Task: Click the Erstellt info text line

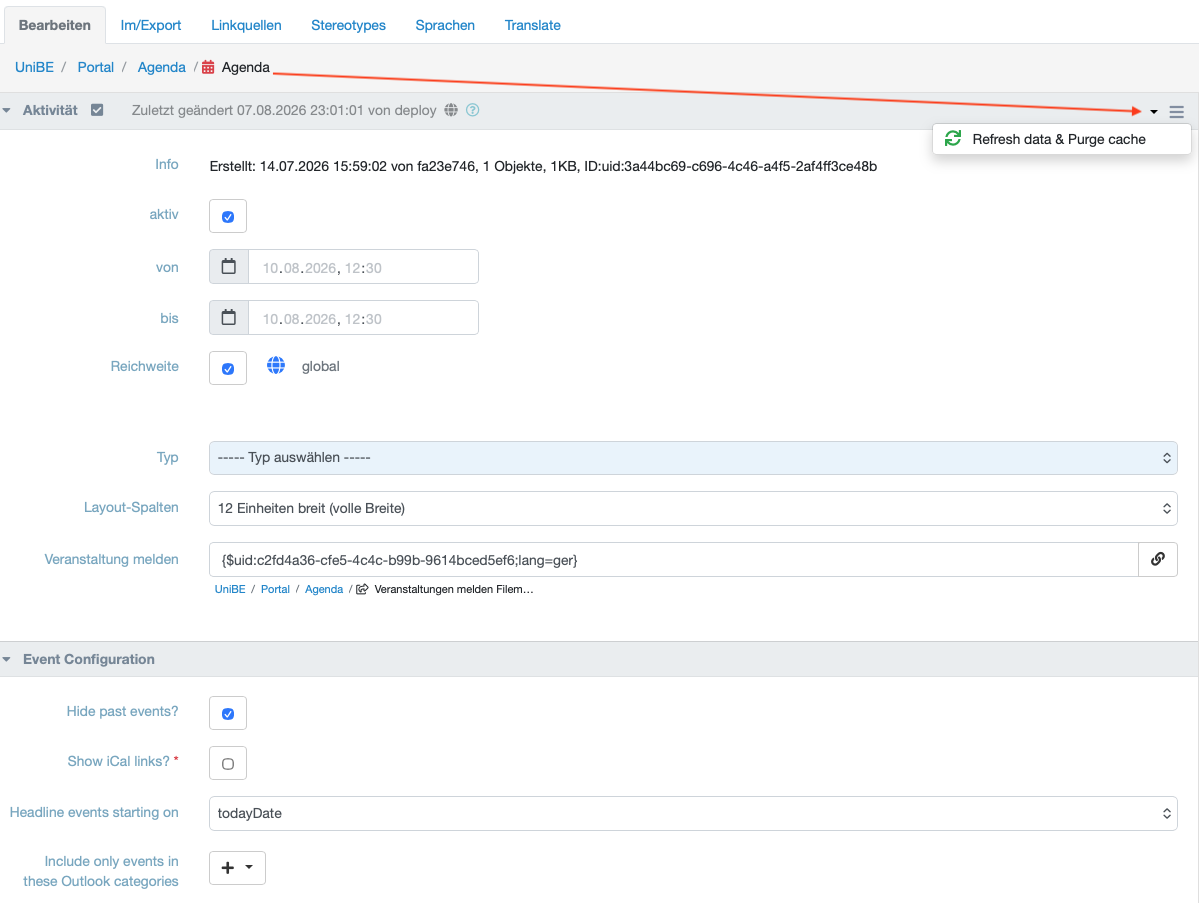Action: click(x=543, y=166)
